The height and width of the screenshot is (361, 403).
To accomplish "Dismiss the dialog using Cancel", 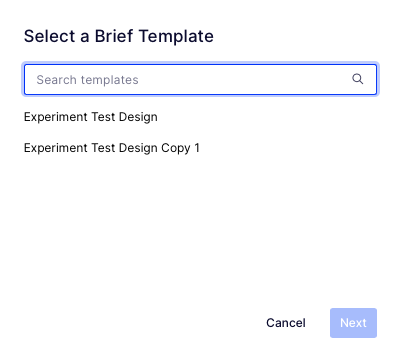I will point(286,323).
